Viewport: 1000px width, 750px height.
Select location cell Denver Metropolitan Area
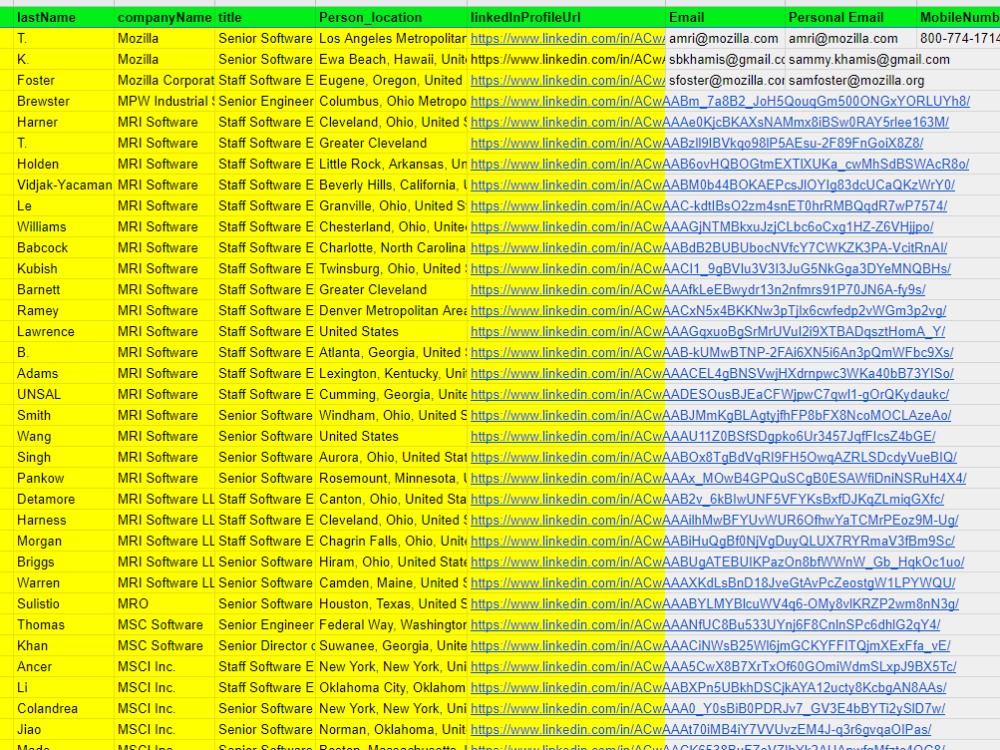point(392,311)
